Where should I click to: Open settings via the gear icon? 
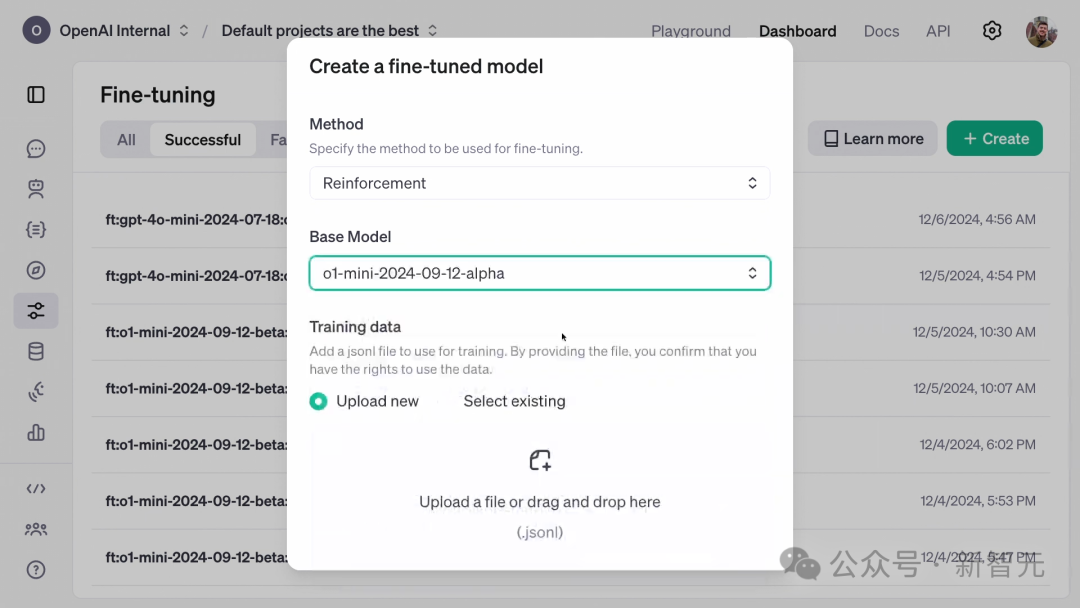pos(992,31)
